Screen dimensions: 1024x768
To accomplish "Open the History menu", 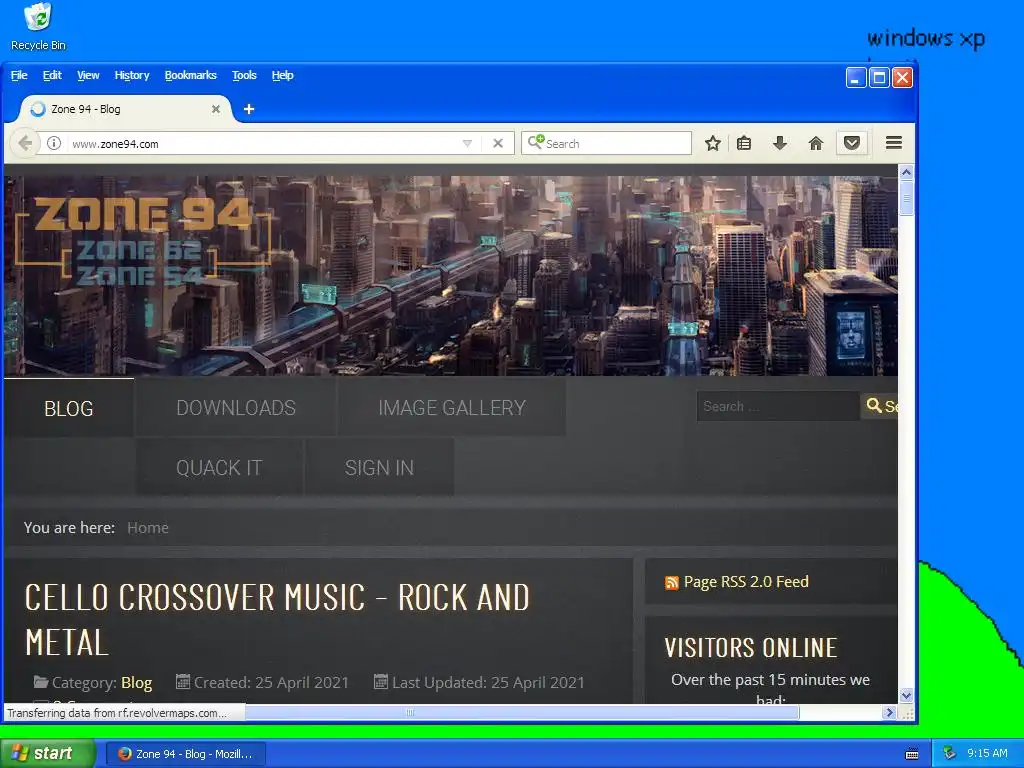I will coord(132,75).
